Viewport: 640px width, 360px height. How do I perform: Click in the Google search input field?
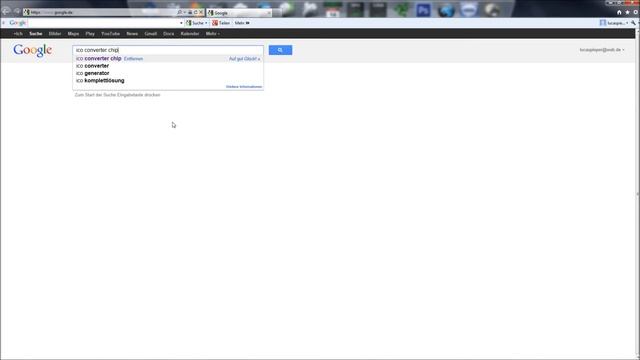click(168, 50)
